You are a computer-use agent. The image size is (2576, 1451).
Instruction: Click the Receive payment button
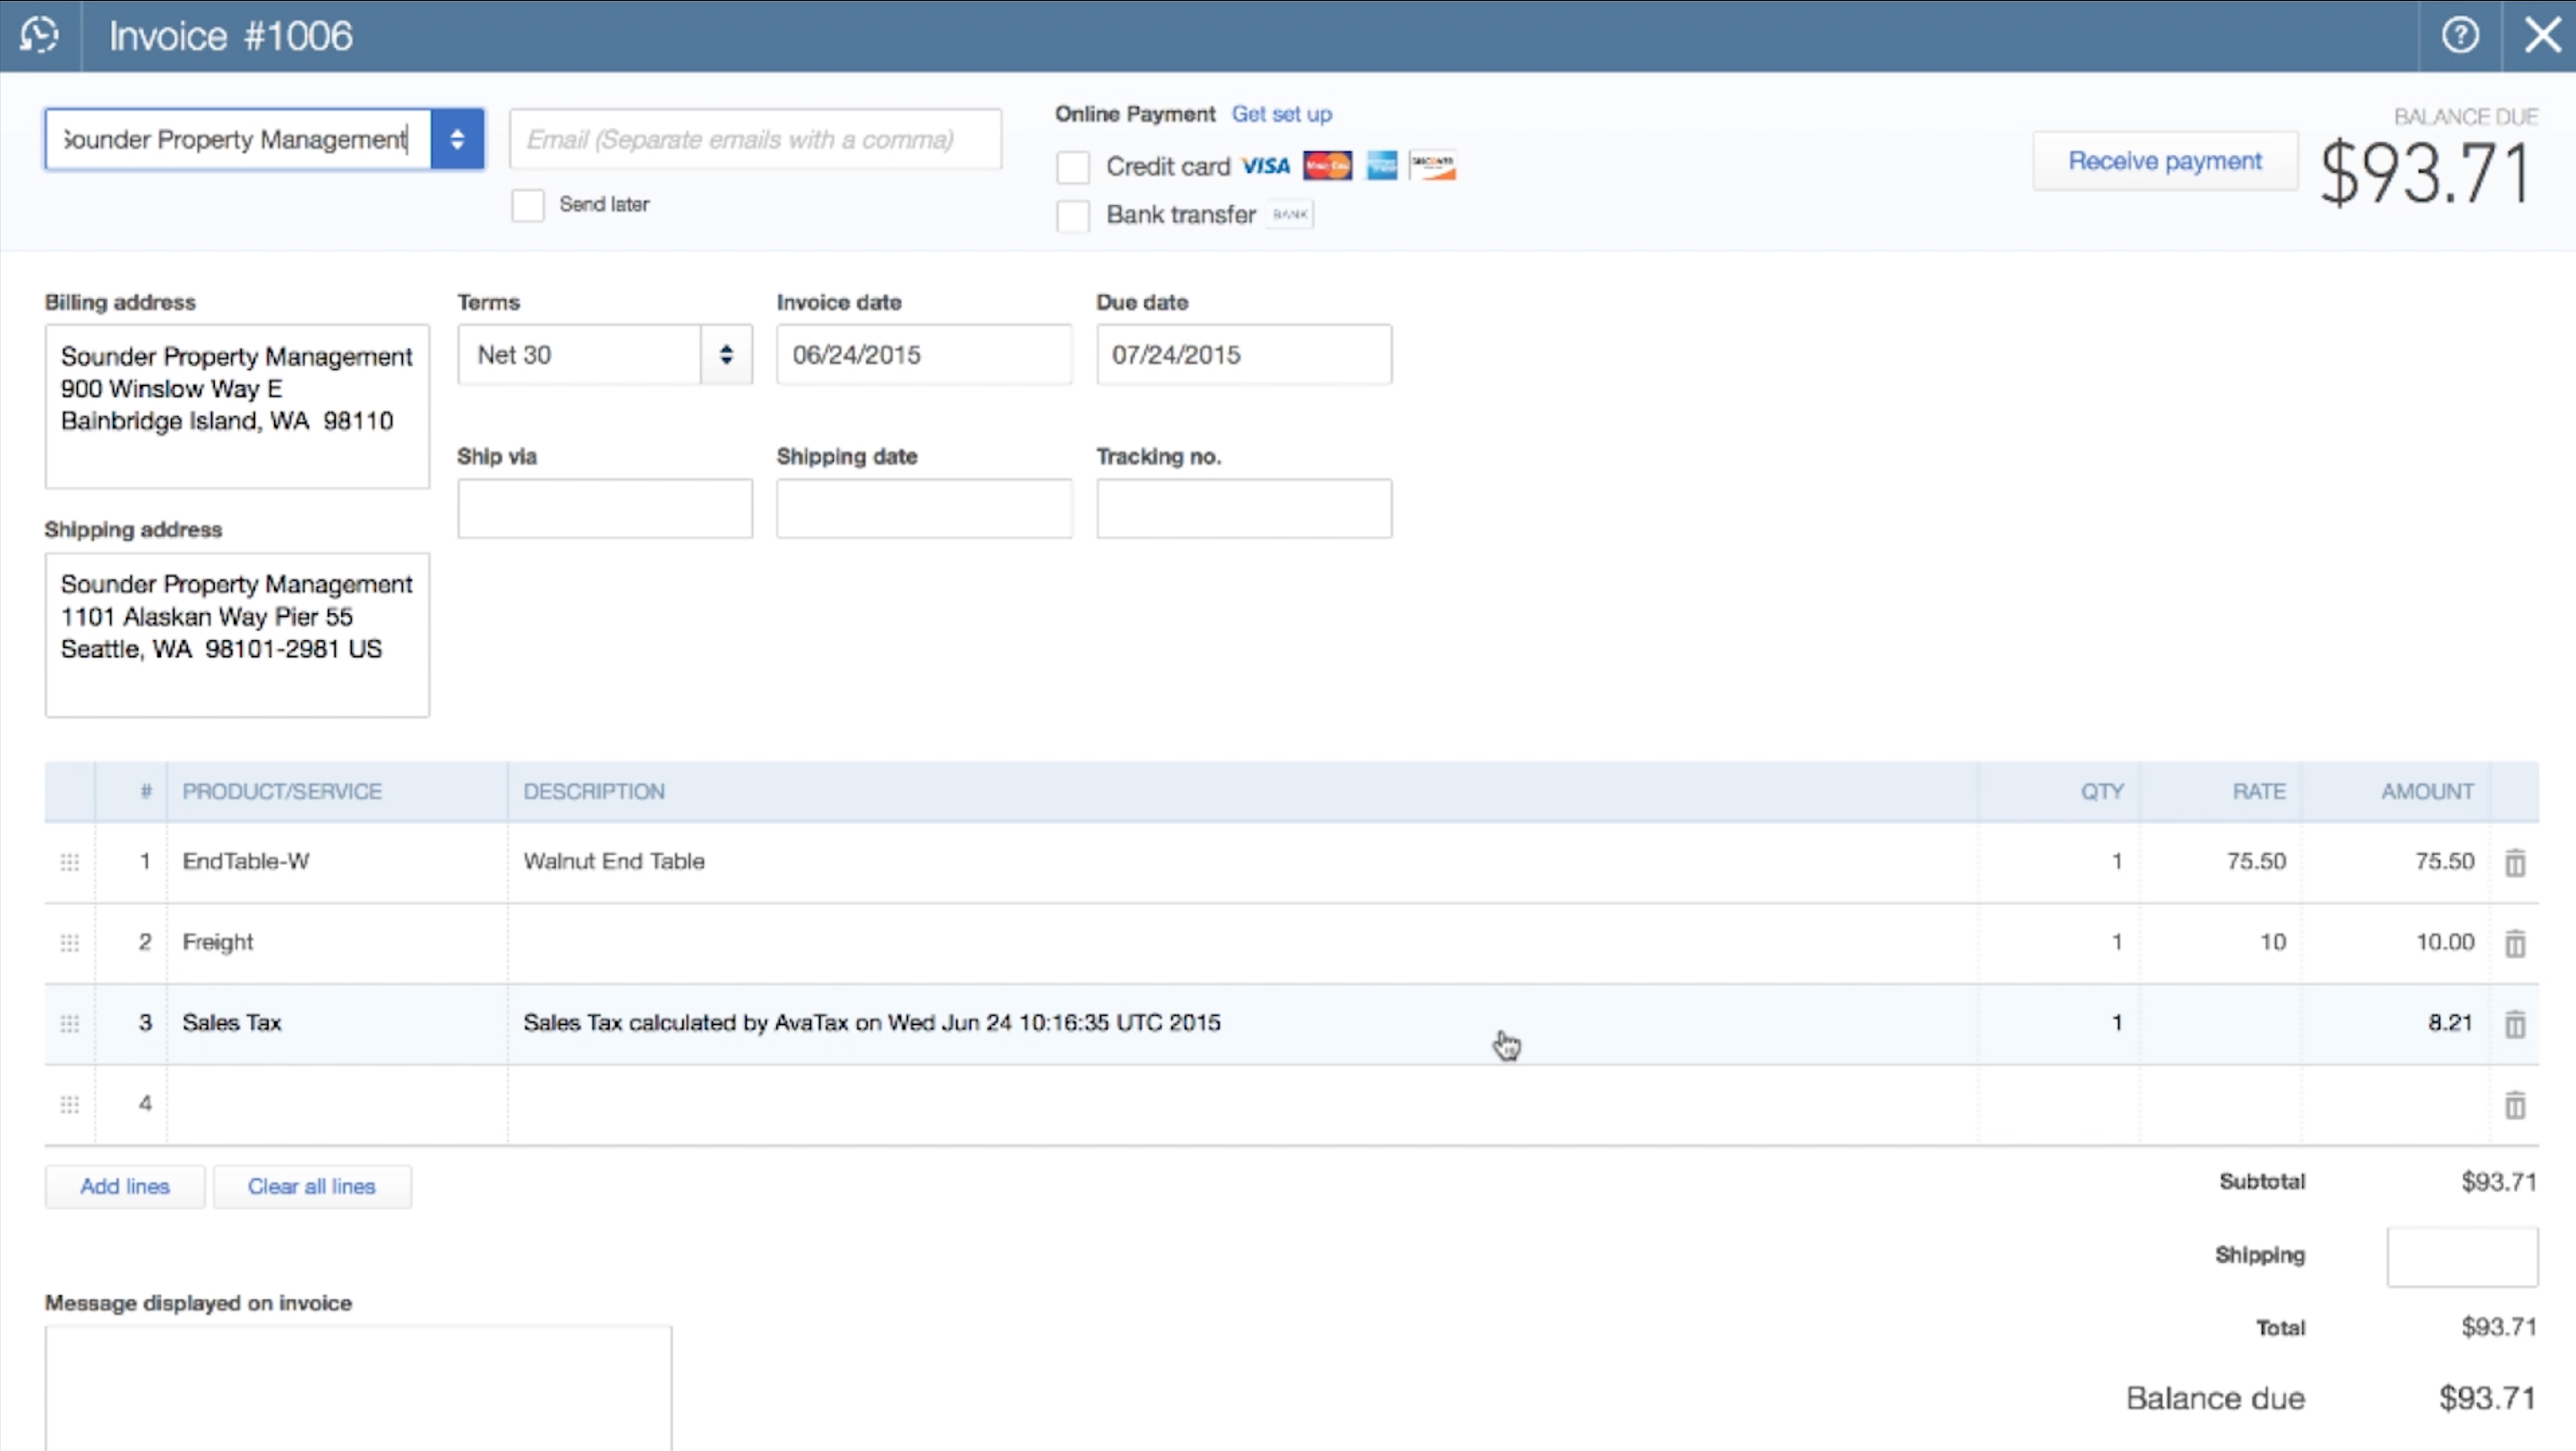[x=2165, y=160]
